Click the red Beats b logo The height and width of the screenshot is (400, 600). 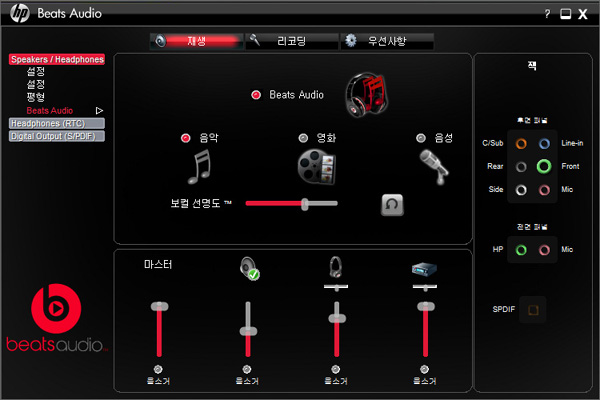(56, 309)
